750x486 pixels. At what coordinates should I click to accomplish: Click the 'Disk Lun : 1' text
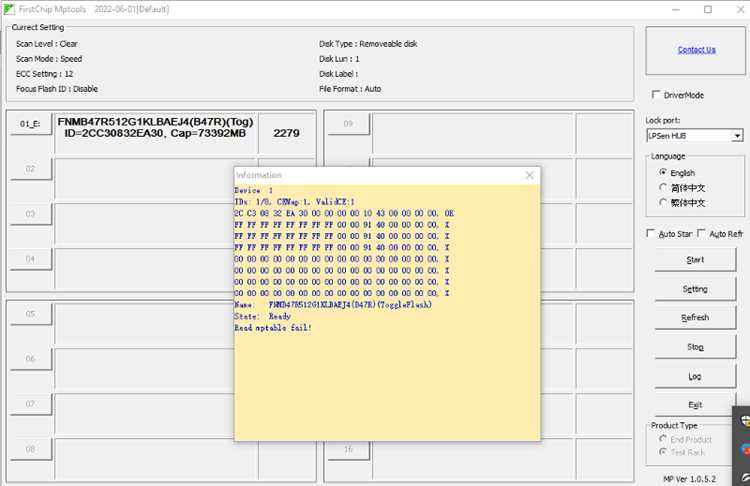339,59
